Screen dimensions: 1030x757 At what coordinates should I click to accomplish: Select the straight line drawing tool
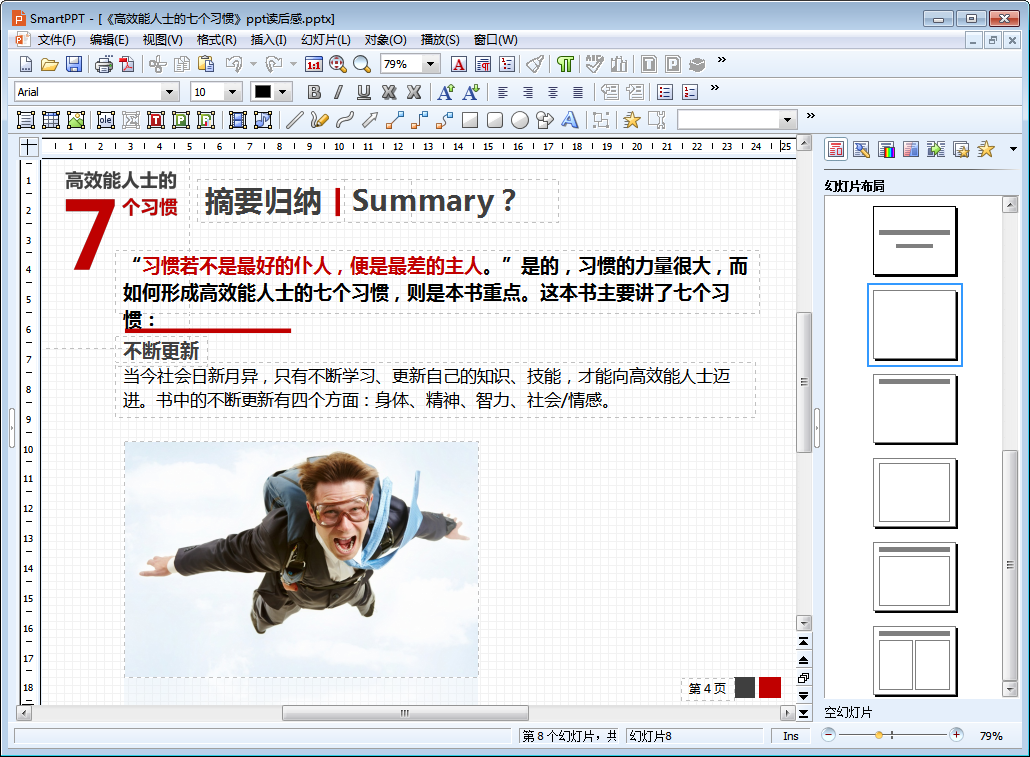click(x=294, y=120)
